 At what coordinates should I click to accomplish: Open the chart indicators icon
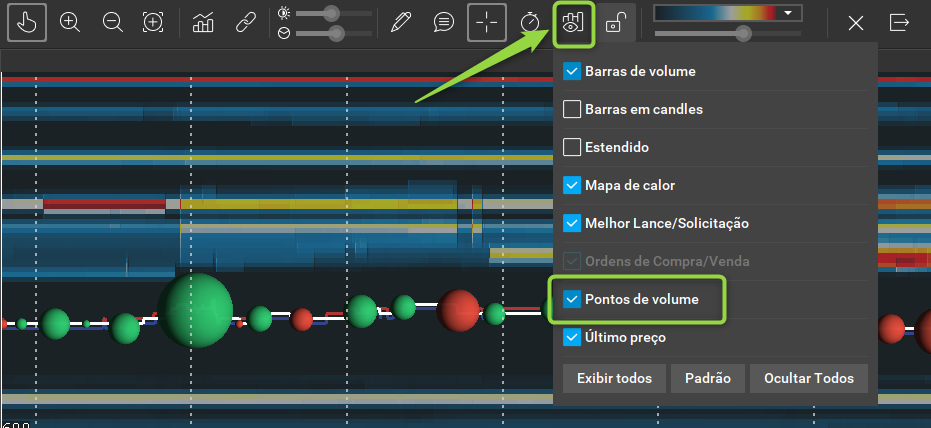pos(203,23)
